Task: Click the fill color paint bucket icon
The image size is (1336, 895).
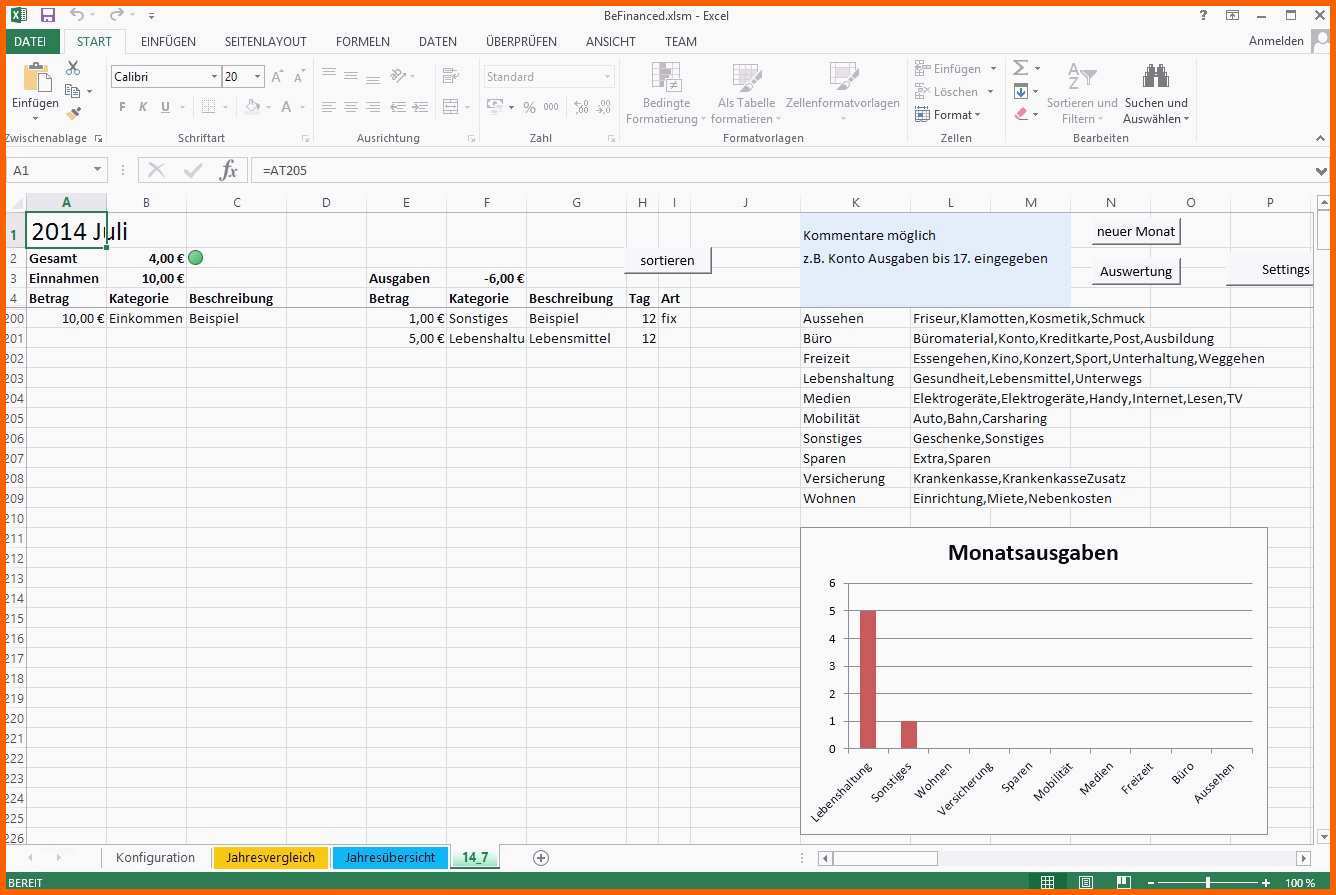Action: pyautogui.click(x=252, y=107)
